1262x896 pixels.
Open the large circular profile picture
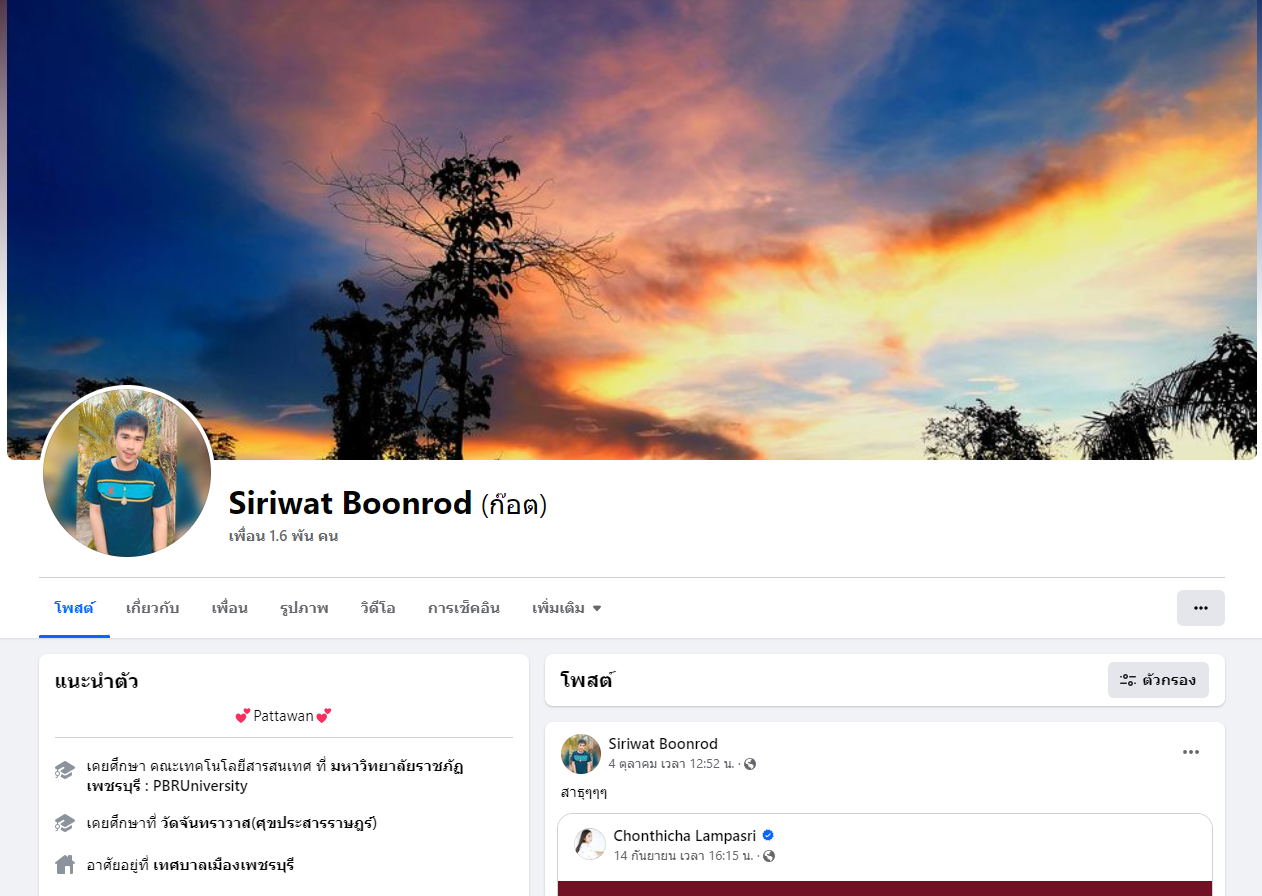pyautogui.click(x=127, y=472)
